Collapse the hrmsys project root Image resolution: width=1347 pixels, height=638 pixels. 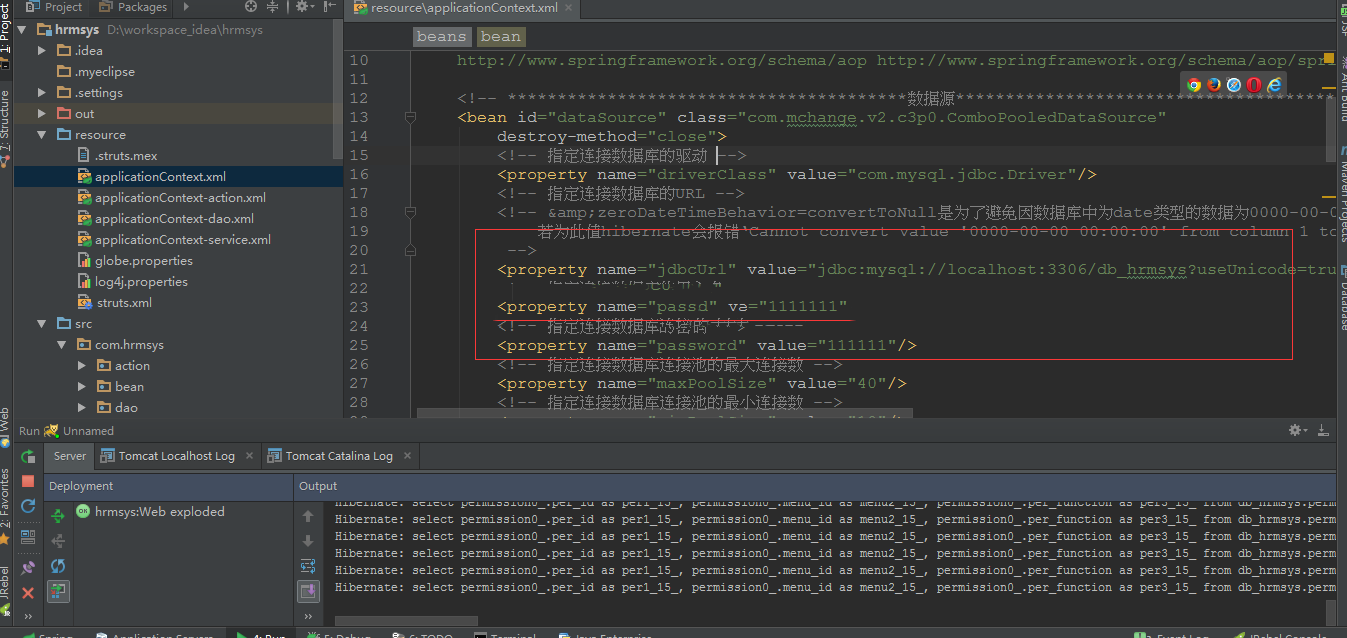click(21, 30)
